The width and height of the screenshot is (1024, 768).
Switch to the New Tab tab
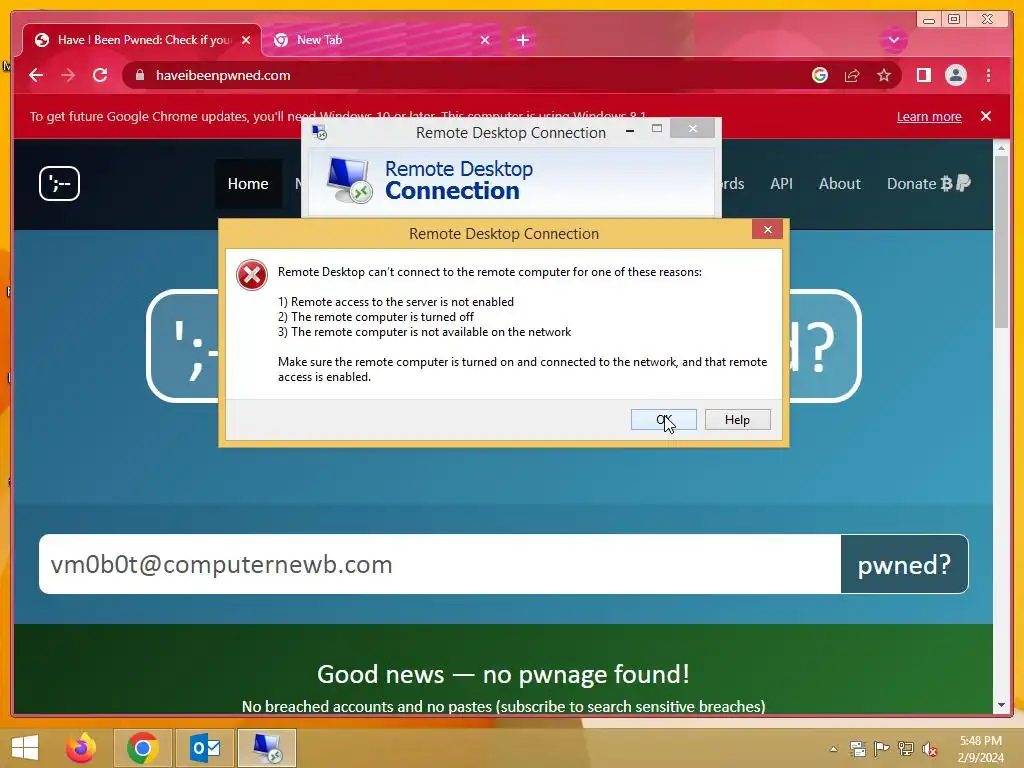coord(381,40)
